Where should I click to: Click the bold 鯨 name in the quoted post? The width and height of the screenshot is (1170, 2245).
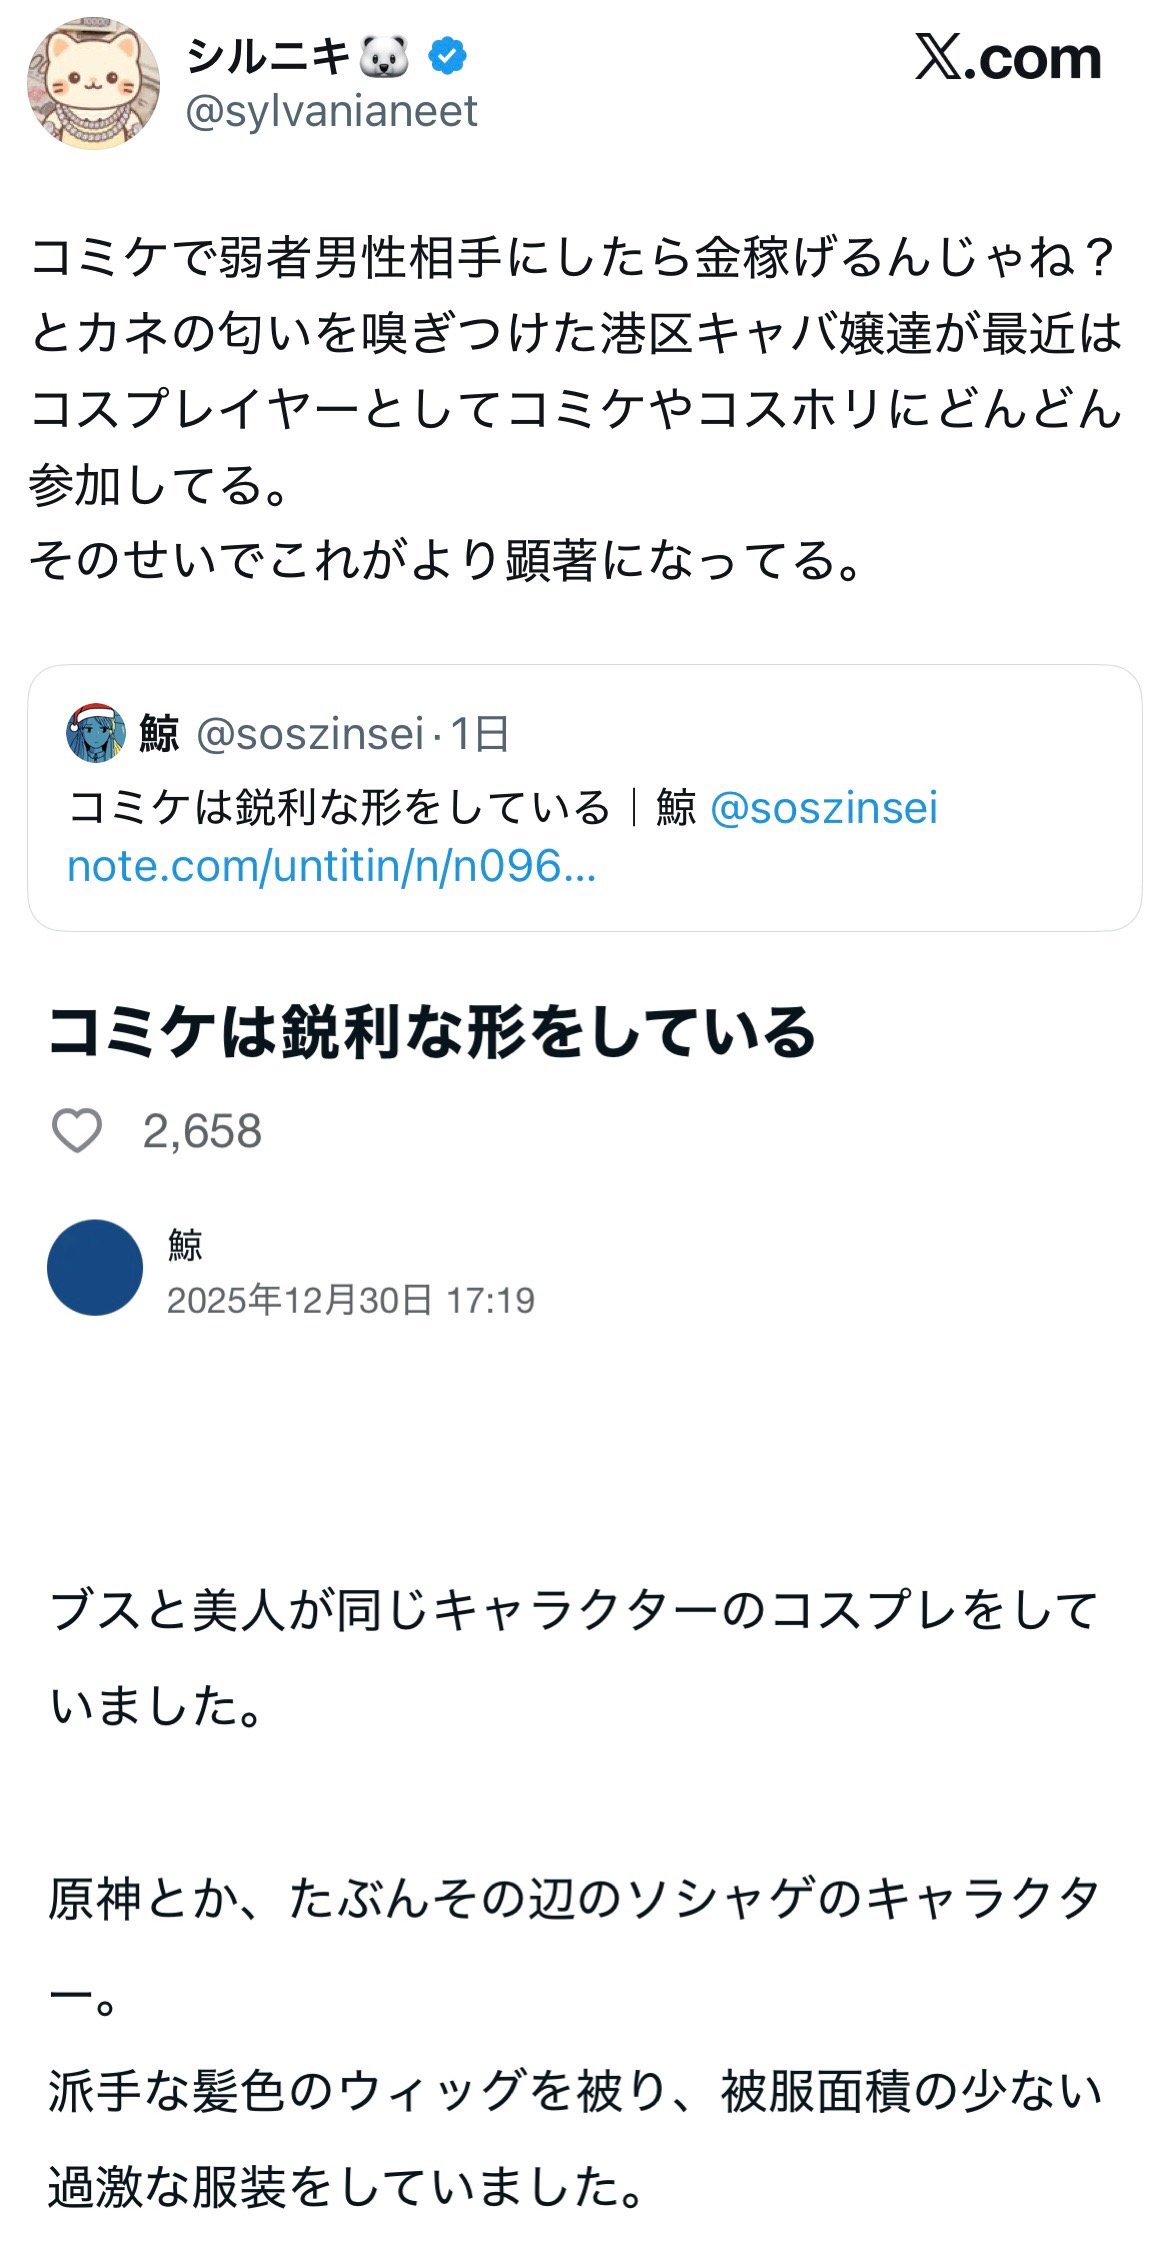[x=159, y=733]
